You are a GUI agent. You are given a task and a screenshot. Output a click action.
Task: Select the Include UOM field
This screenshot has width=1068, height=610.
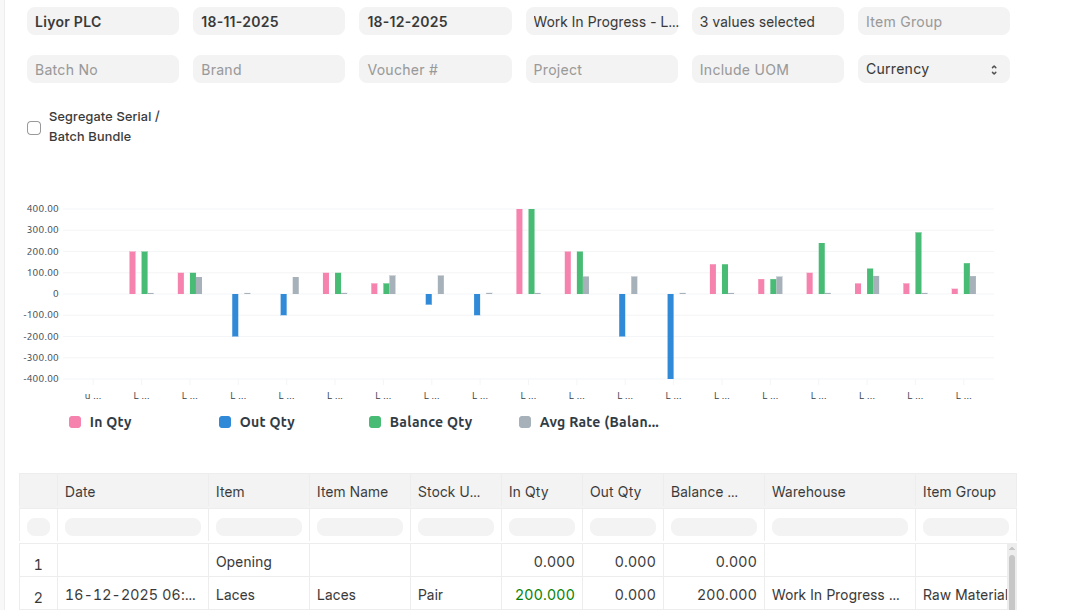coord(767,69)
